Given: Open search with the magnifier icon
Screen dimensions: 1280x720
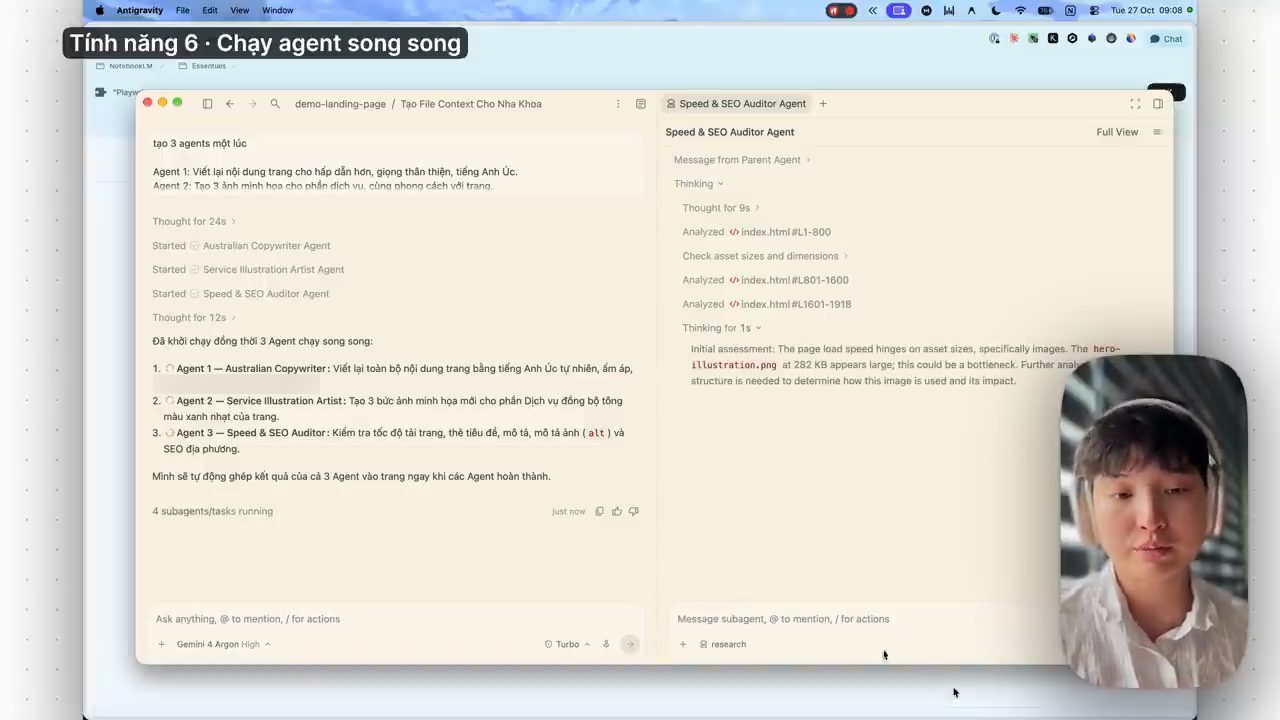Looking at the screenshot, I should pos(275,104).
